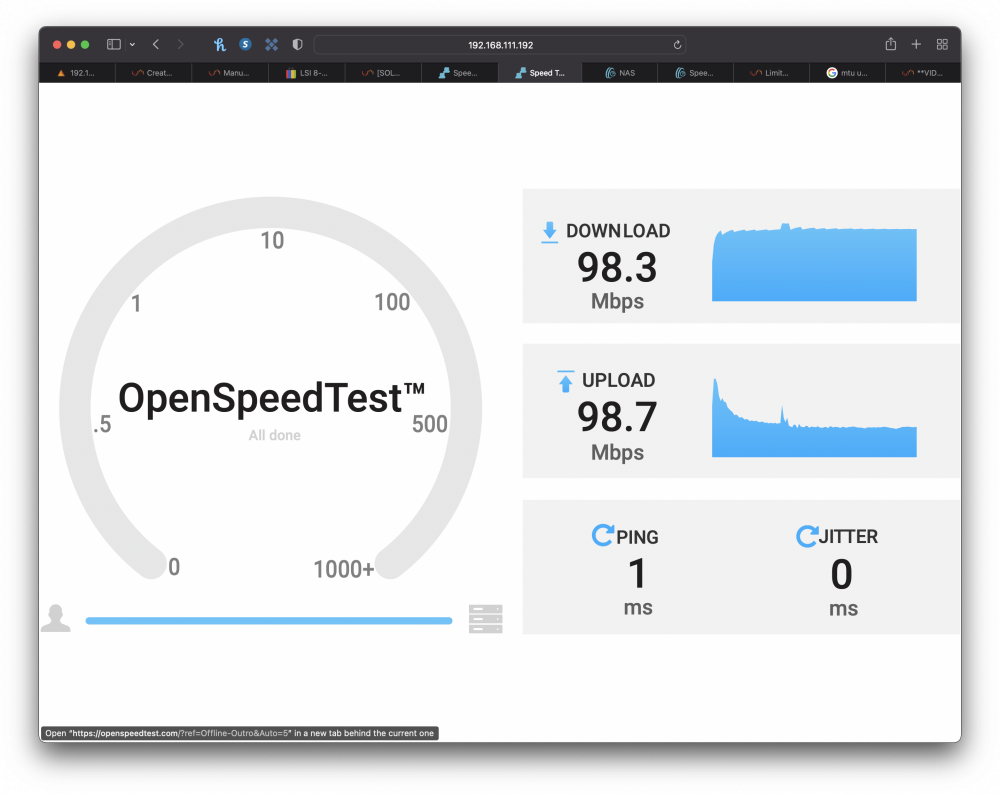Click the blue diamond-pattern extension icon

tap(272, 44)
